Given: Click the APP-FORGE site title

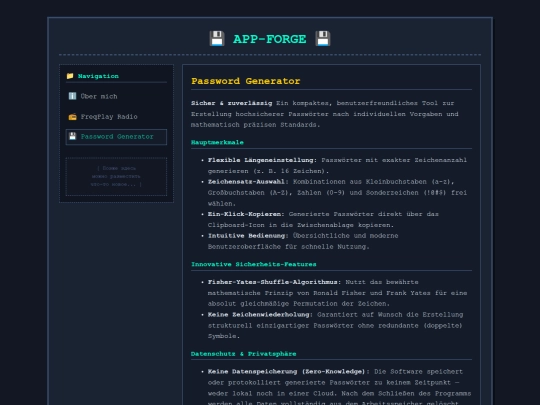Looking at the screenshot, I should pos(270,39).
